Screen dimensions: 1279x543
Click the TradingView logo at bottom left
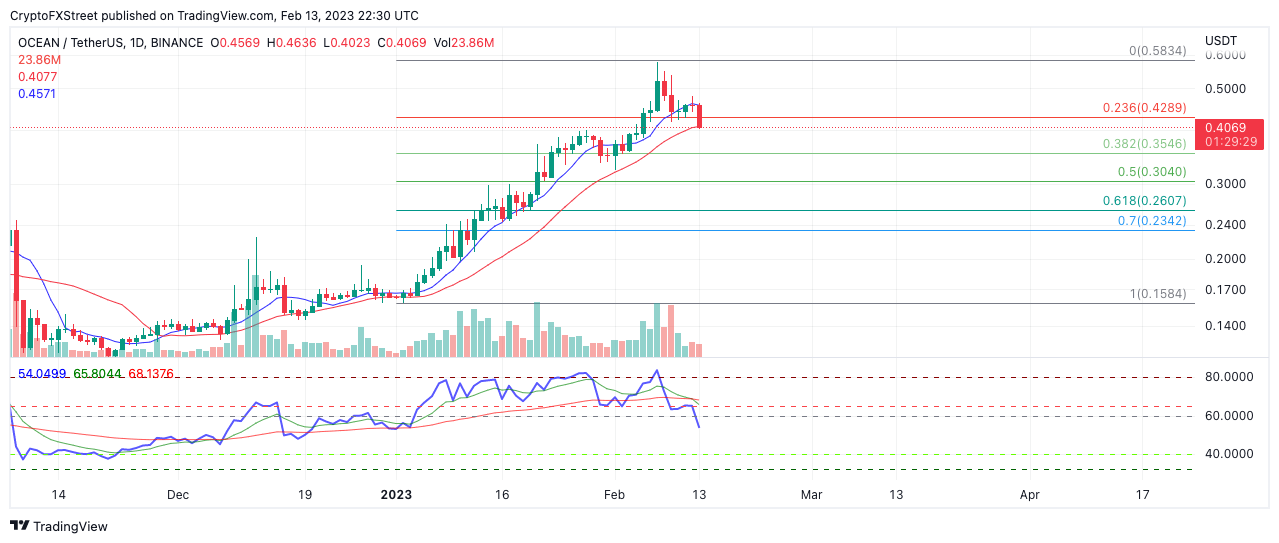[59, 526]
